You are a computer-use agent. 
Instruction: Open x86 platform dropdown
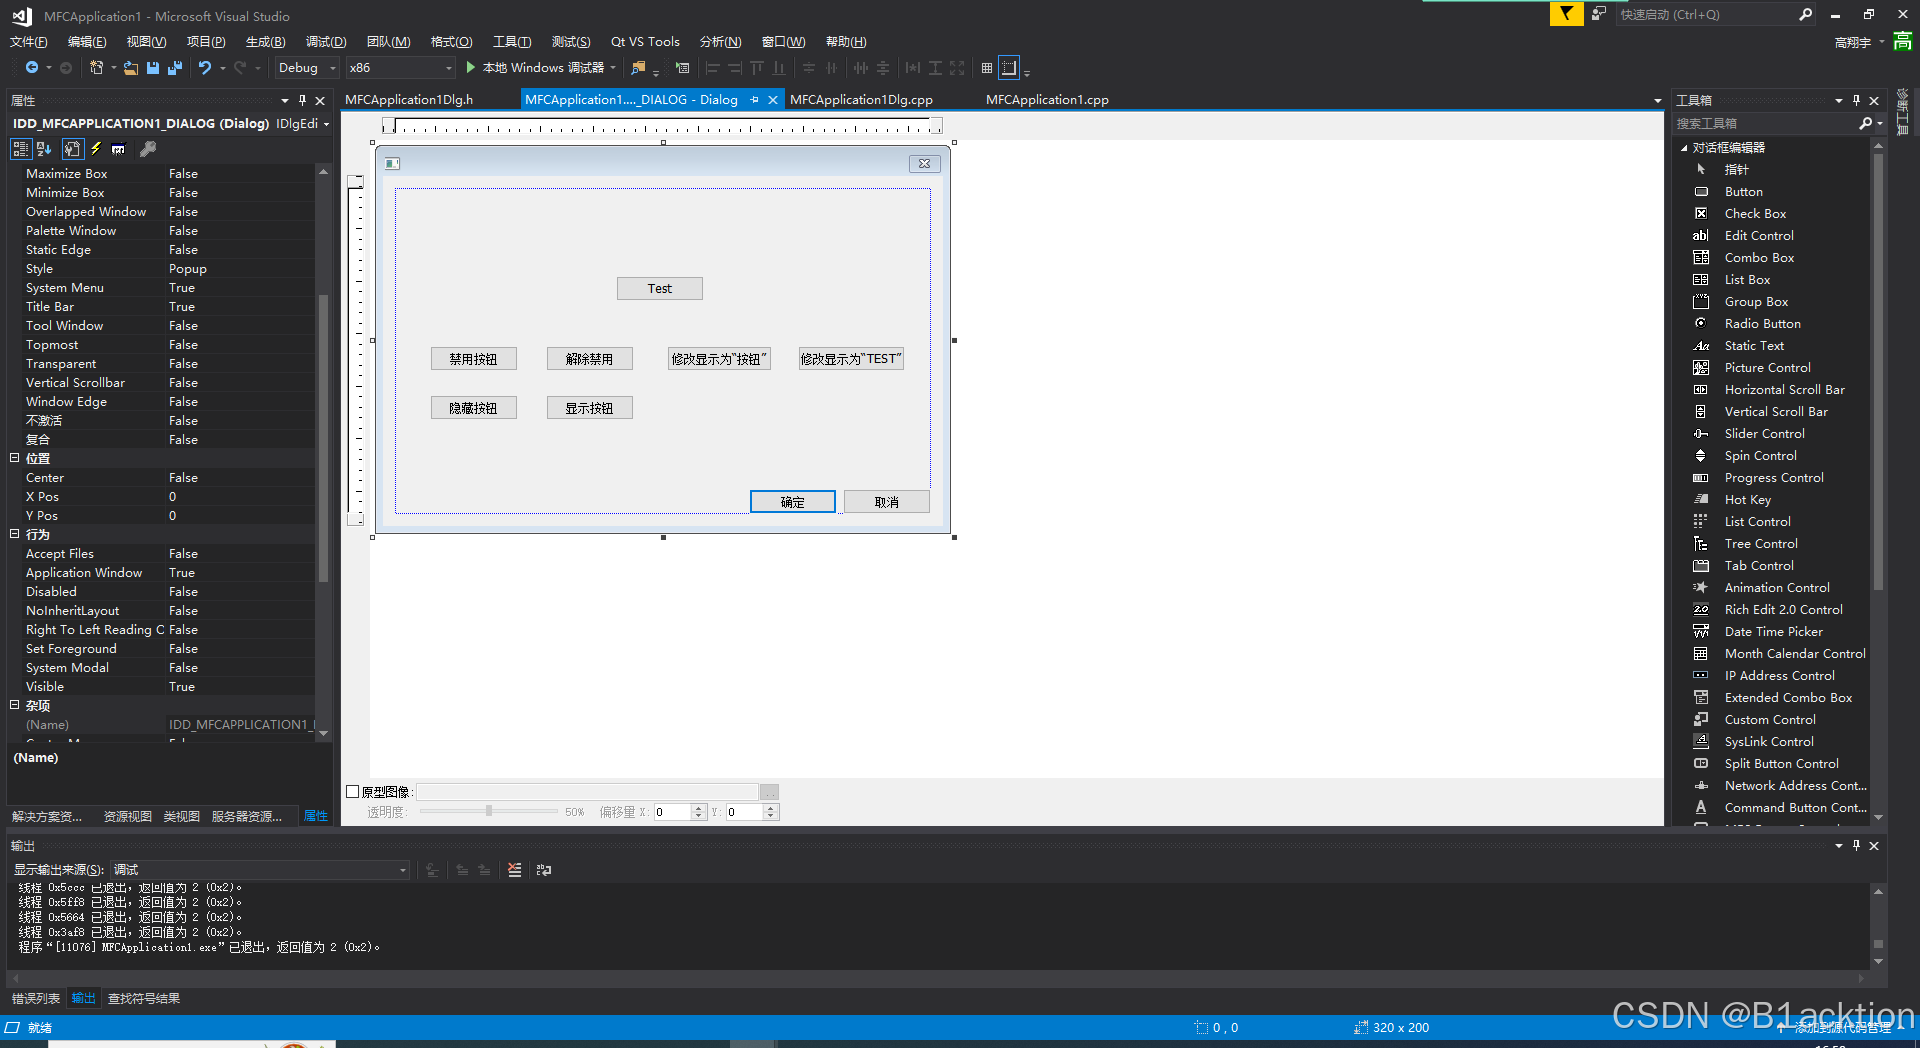pos(400,68)
